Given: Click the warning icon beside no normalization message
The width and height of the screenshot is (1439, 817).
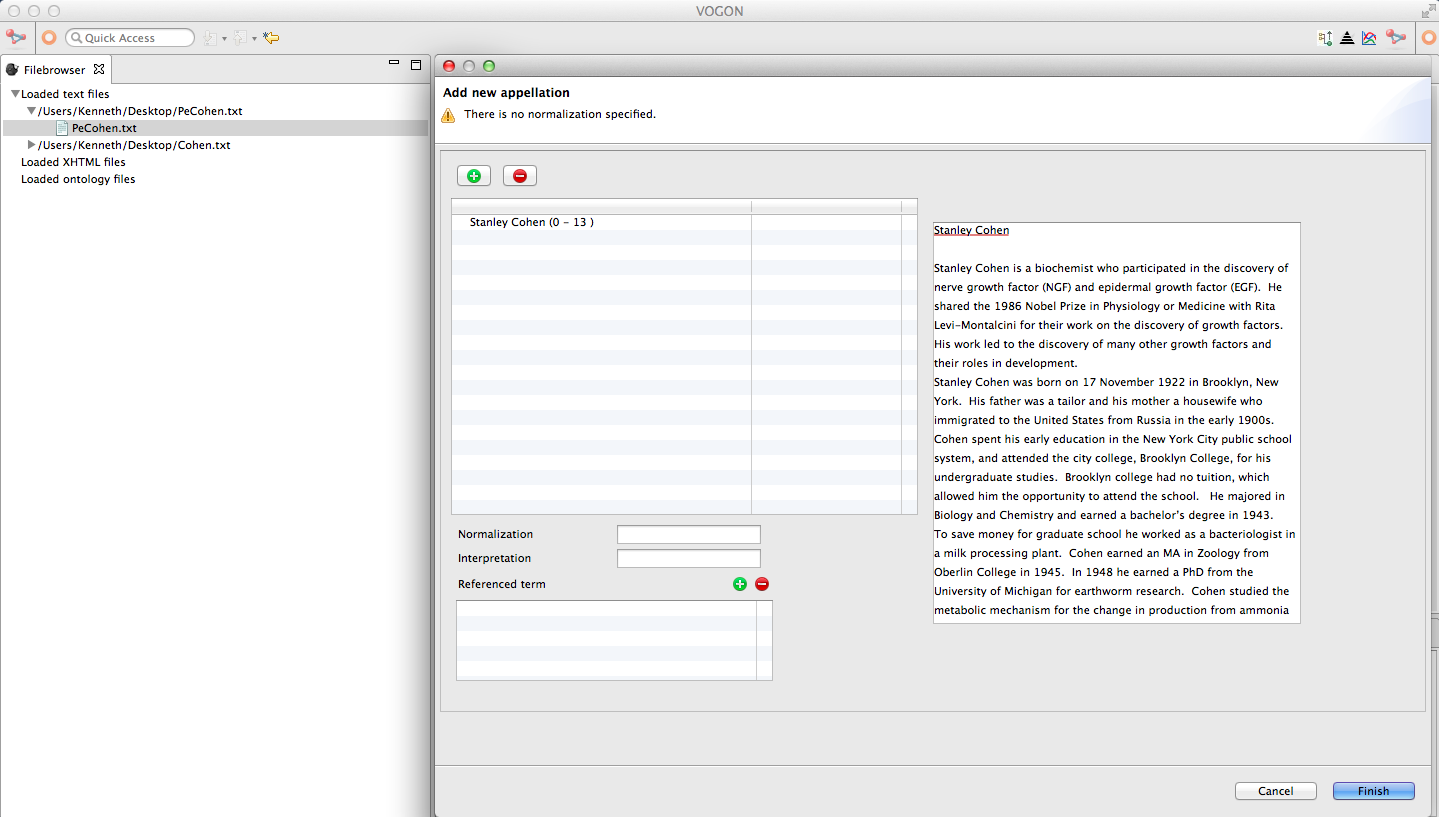Looking at the screenshot, I should point(449,115).
